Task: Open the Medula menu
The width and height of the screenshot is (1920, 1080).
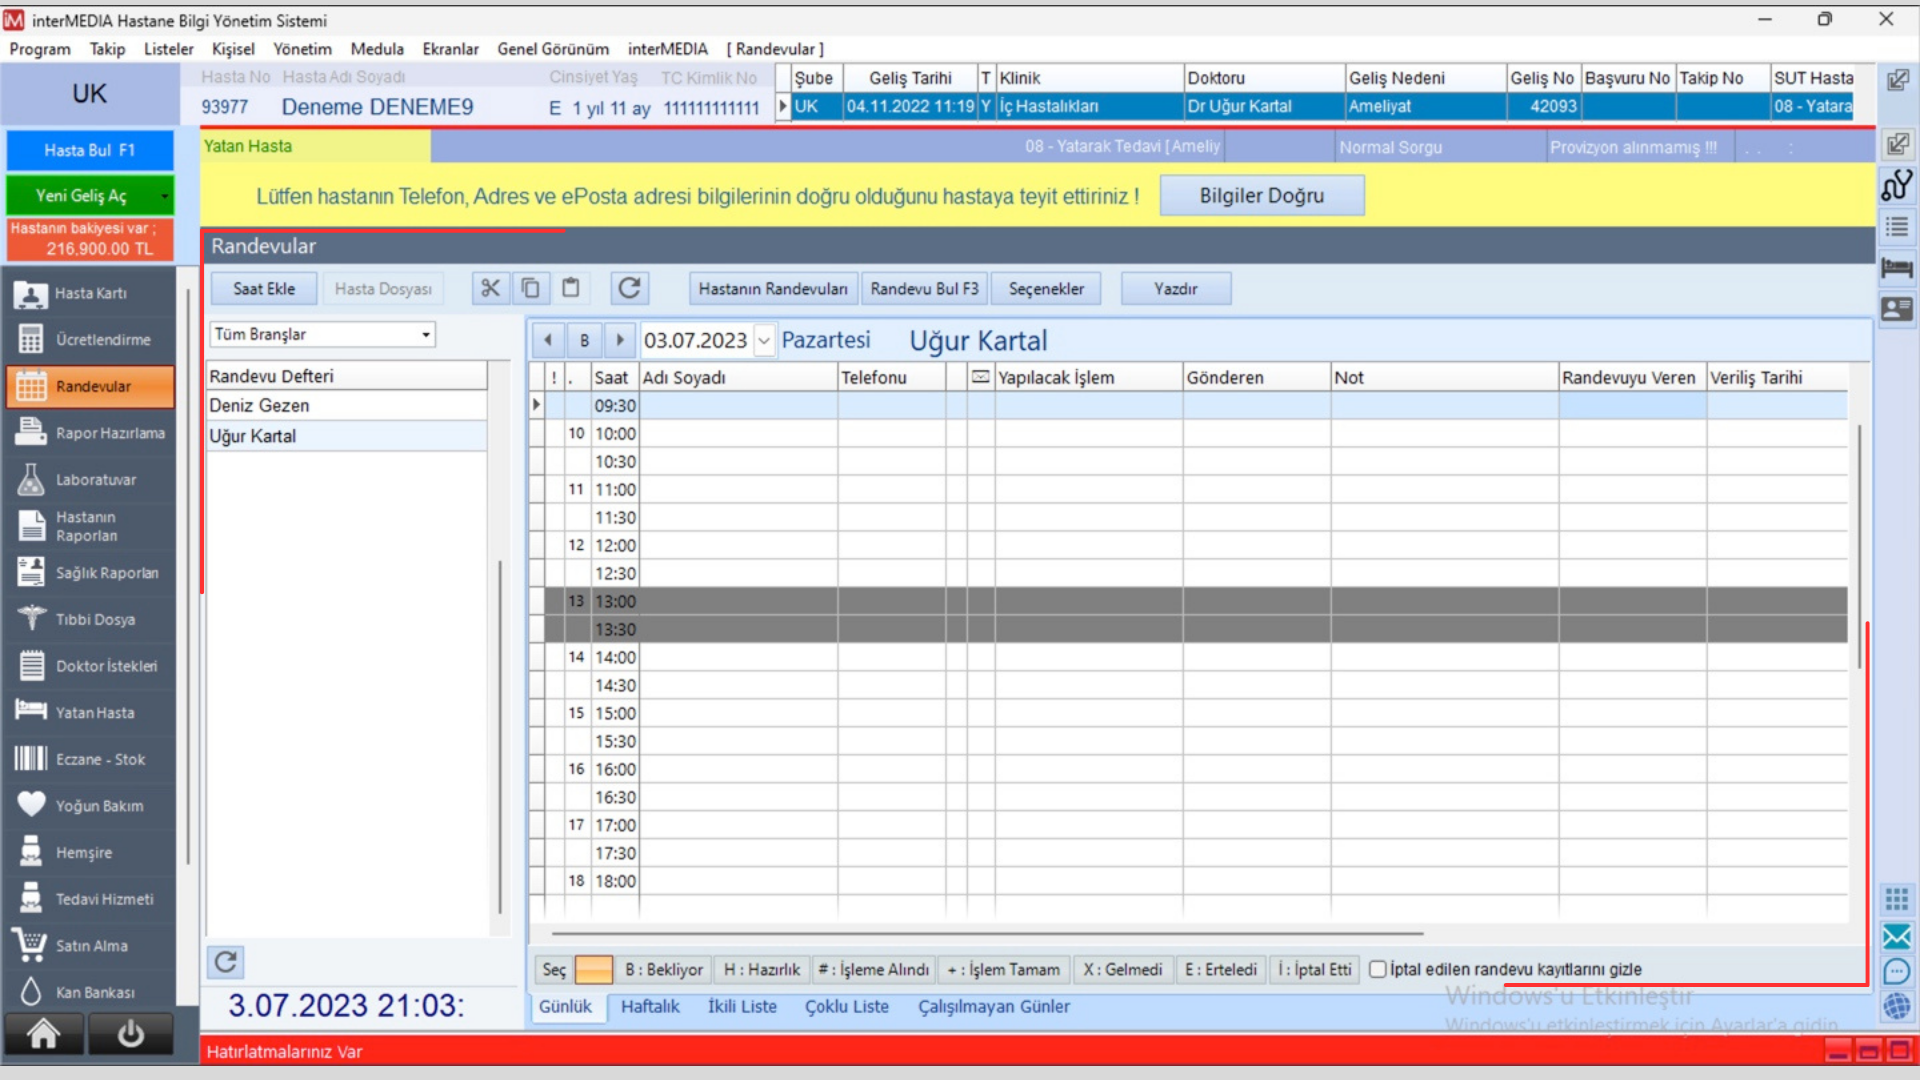Action: tap(377, 49)
